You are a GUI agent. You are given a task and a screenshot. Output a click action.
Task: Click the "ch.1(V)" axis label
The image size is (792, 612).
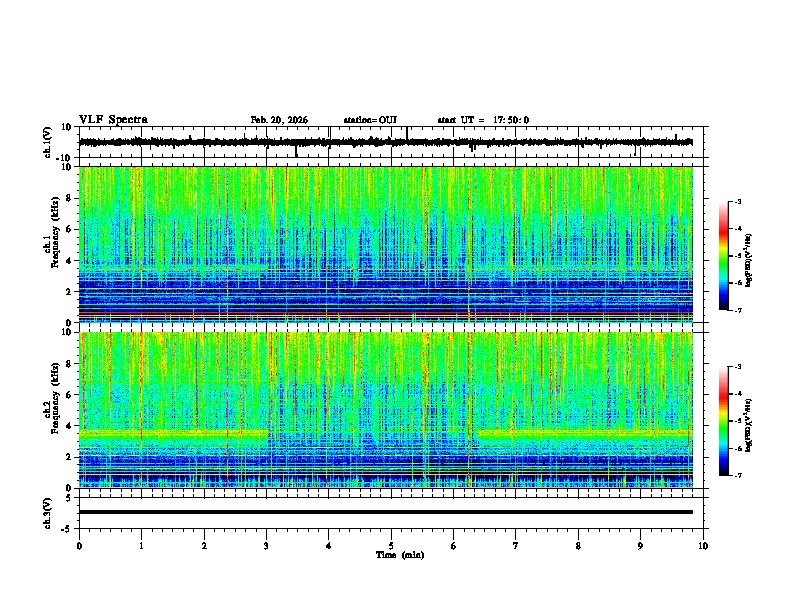coord(48,142)
